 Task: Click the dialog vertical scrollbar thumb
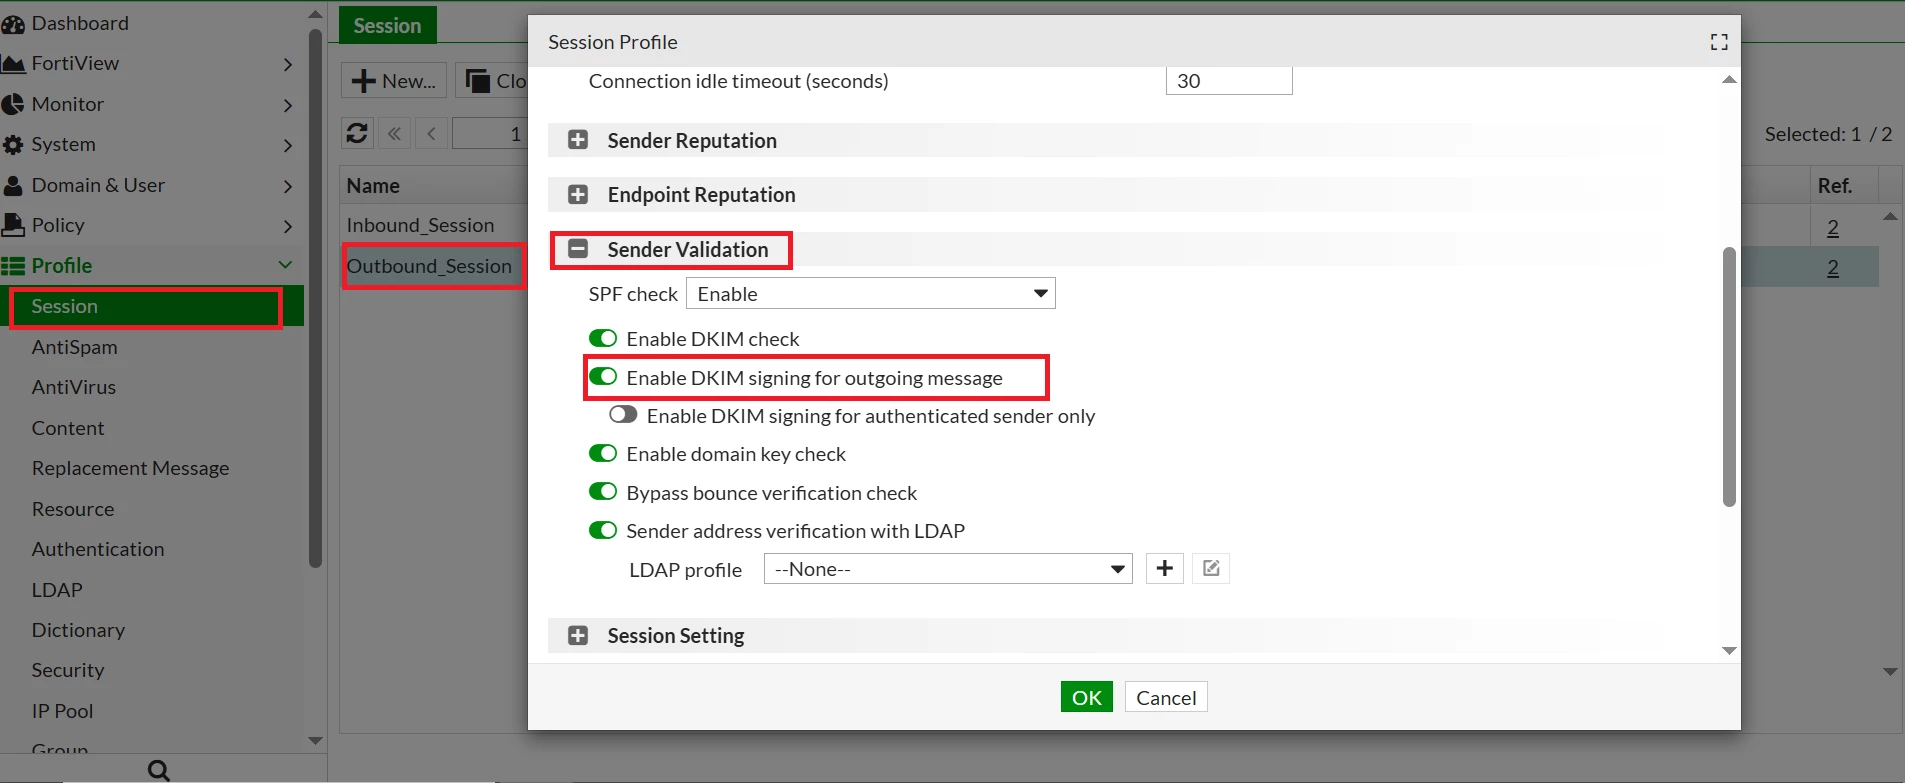[x=1729, y=377]
